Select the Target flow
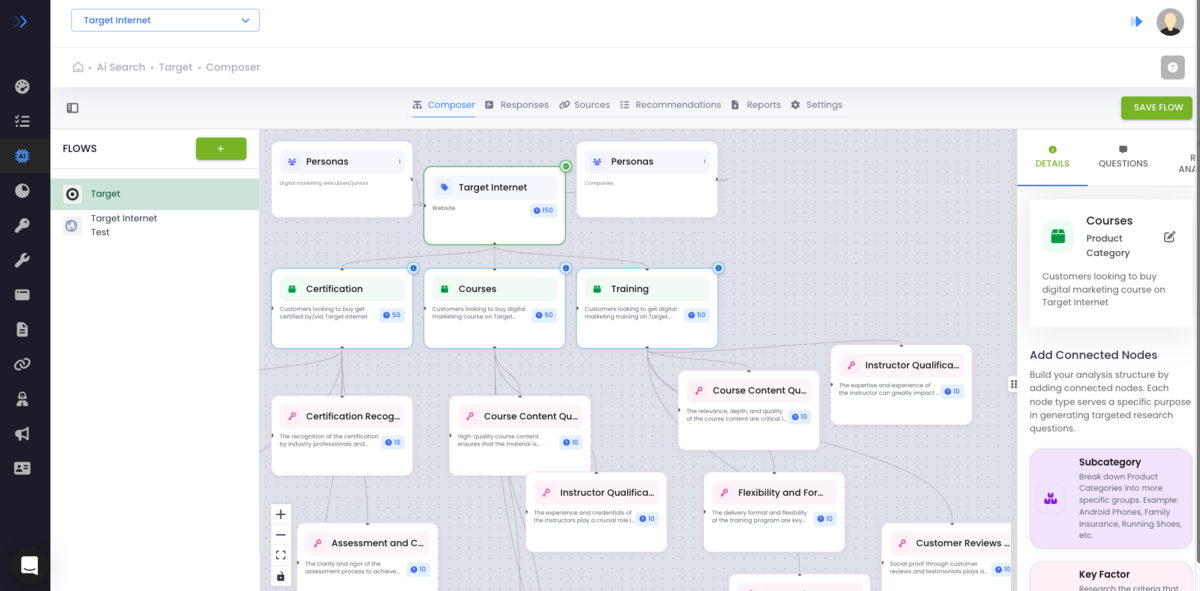 [155, 194]
